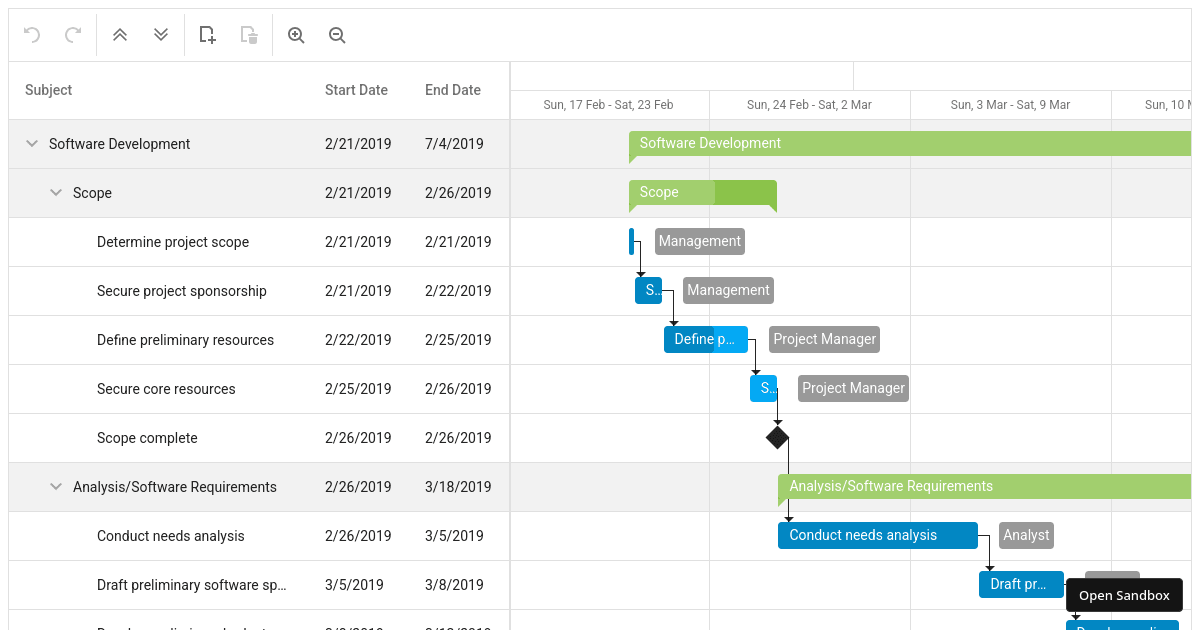Click the 'Define p...' blue task bar

point(706,339)
